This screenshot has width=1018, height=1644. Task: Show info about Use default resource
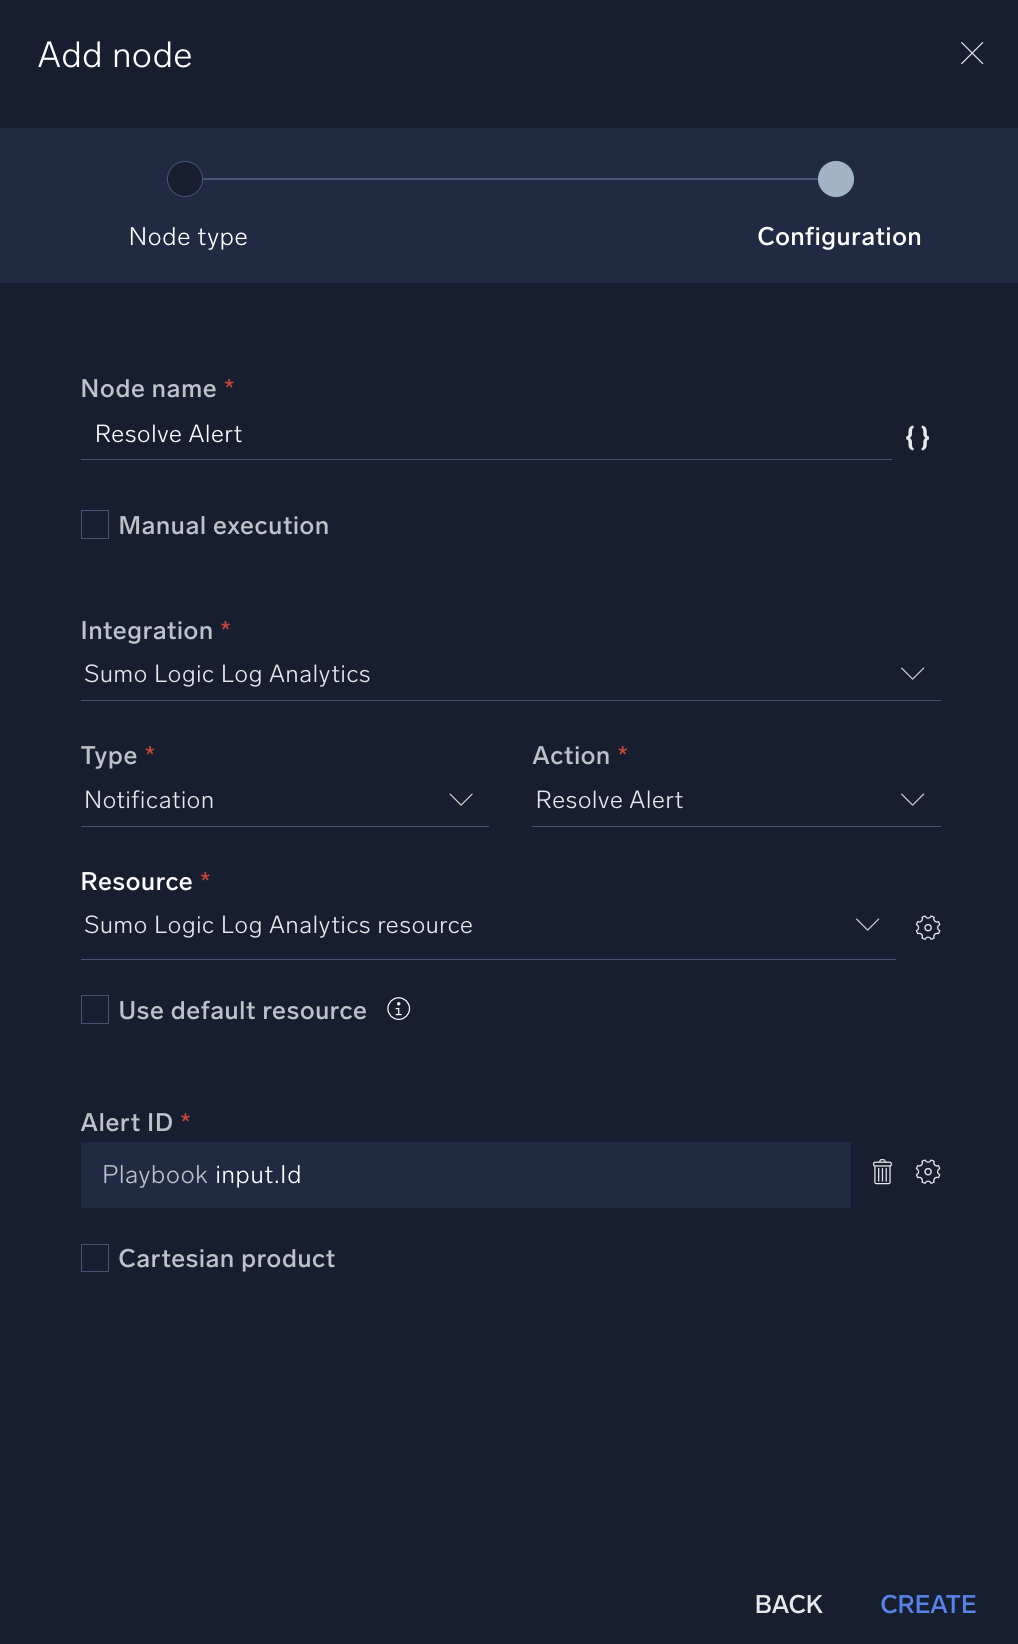coord(398,1009)
